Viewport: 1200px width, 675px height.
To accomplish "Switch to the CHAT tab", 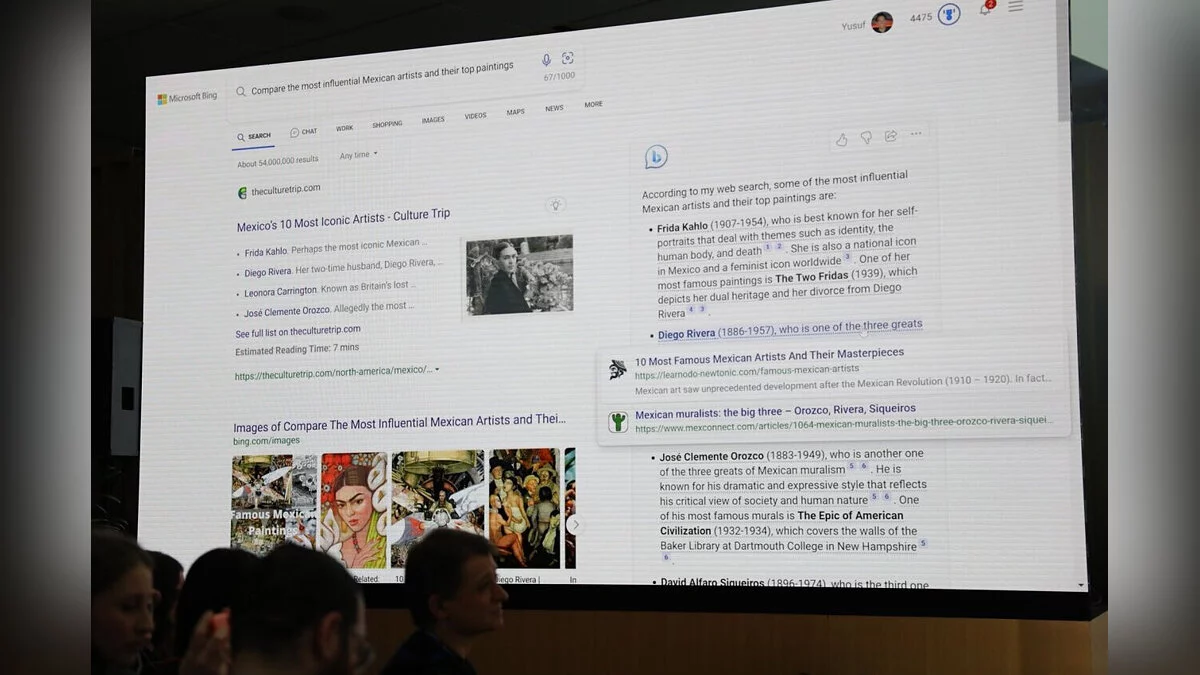I will pos(303,132).
